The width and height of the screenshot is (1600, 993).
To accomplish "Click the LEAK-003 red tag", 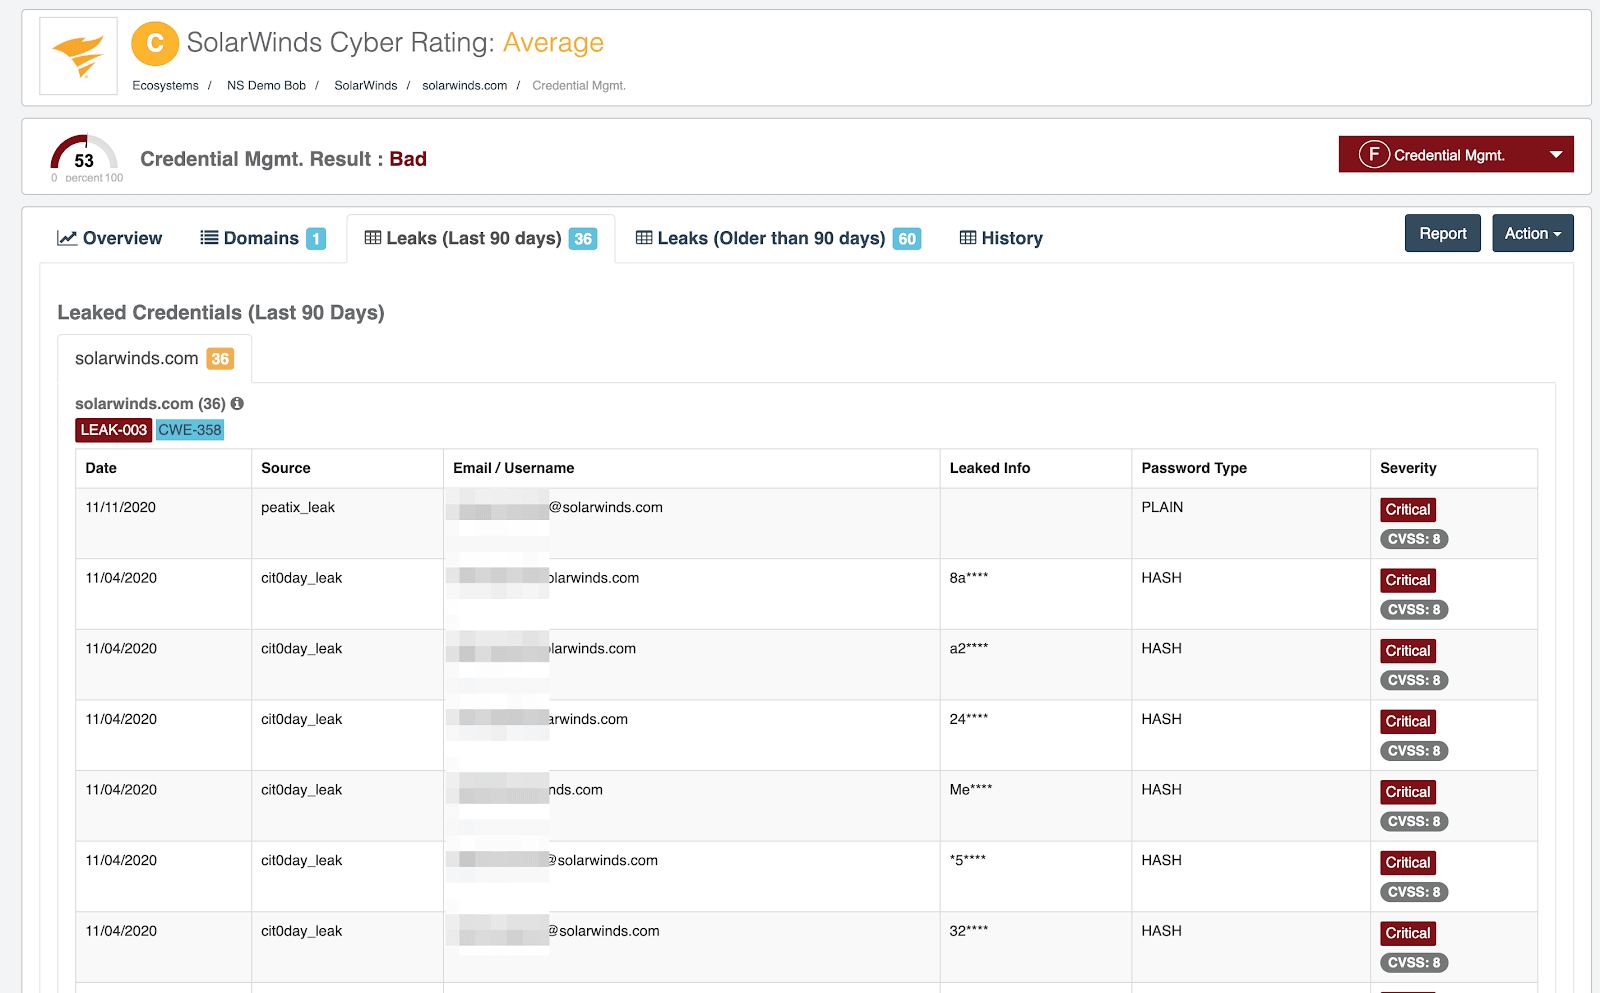I will click(x=113, y=430).
